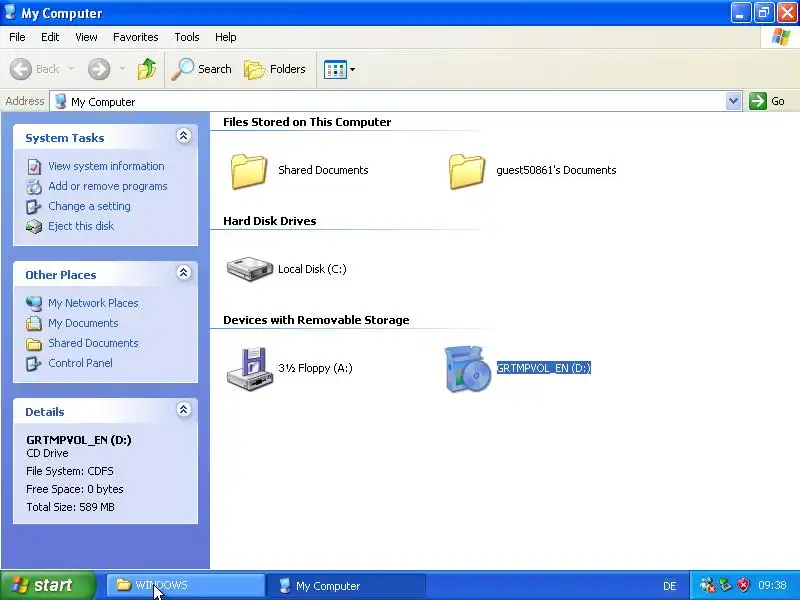
Task: Open the Tools menu
Action: coord(187,37)
